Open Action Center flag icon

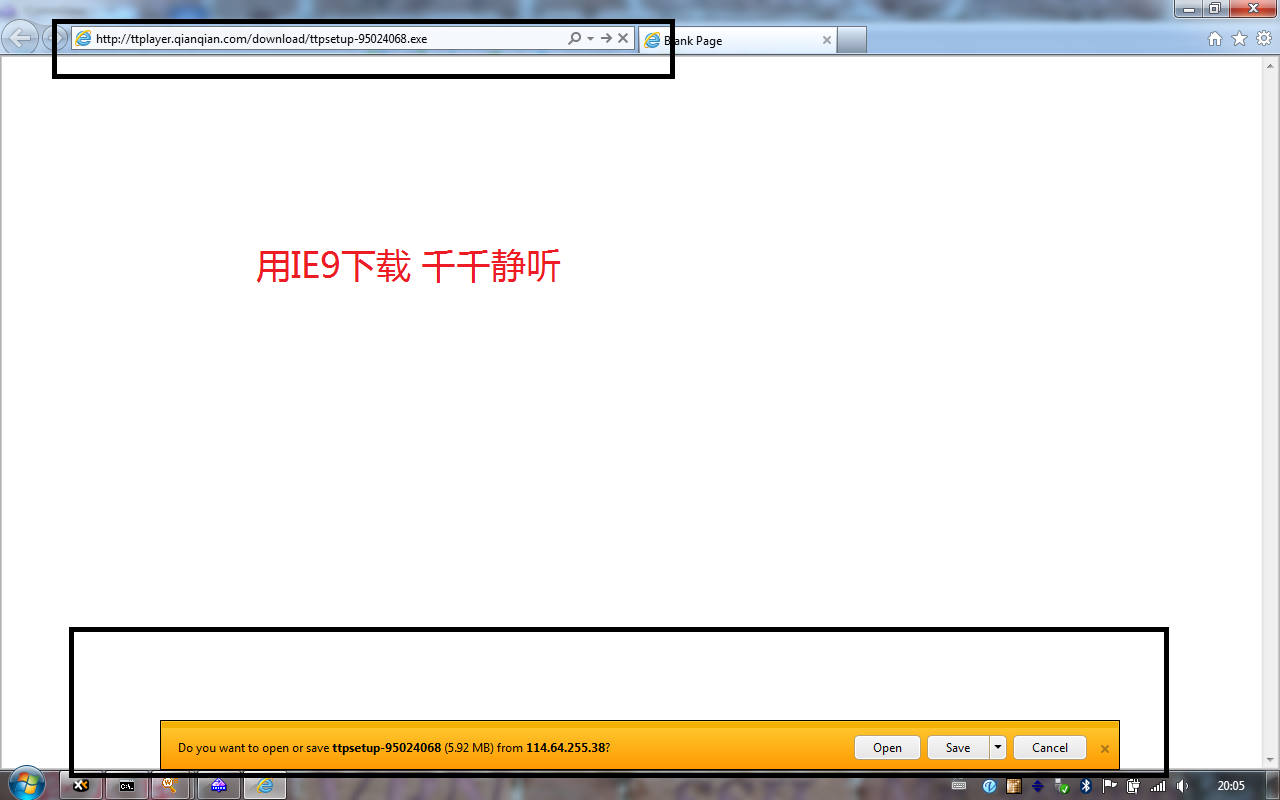pos(1109,786)
